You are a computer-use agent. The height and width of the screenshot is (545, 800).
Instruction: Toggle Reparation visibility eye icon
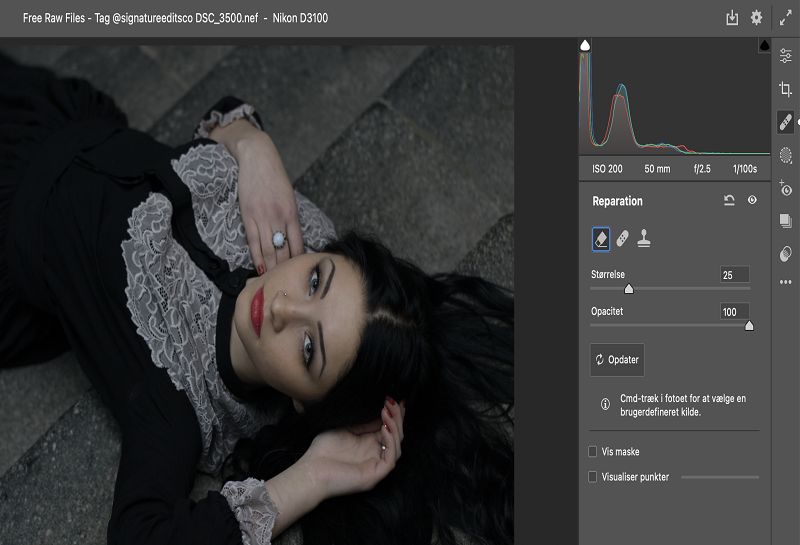752,200
